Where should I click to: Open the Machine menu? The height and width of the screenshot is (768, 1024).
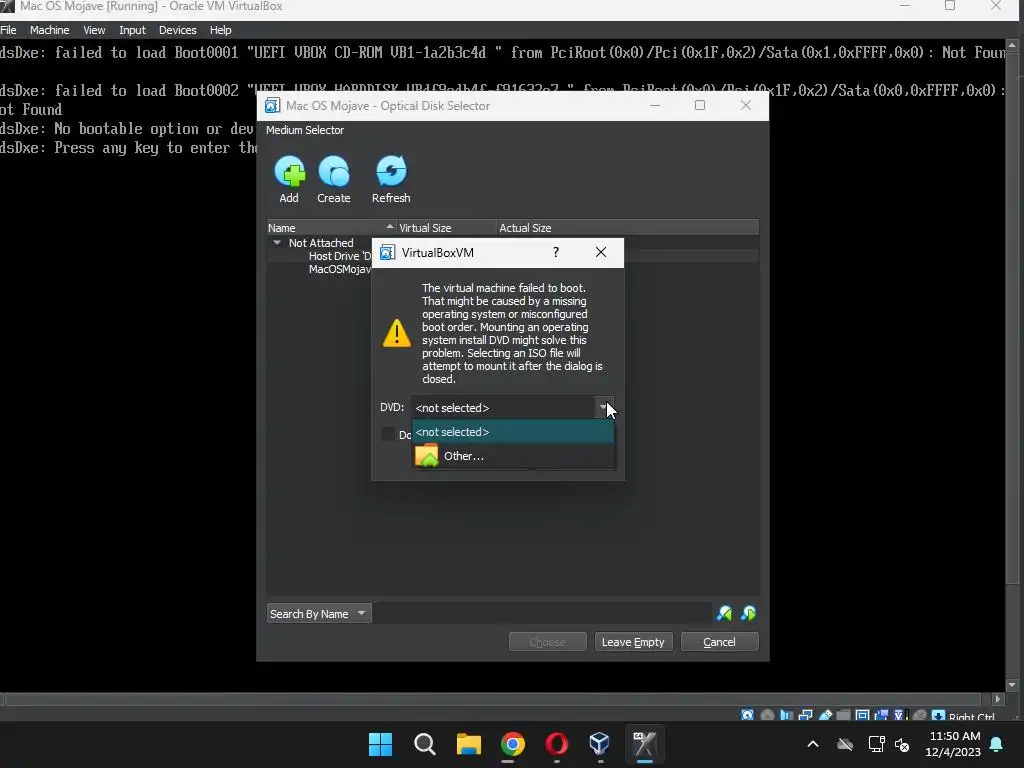pos(50,30)
